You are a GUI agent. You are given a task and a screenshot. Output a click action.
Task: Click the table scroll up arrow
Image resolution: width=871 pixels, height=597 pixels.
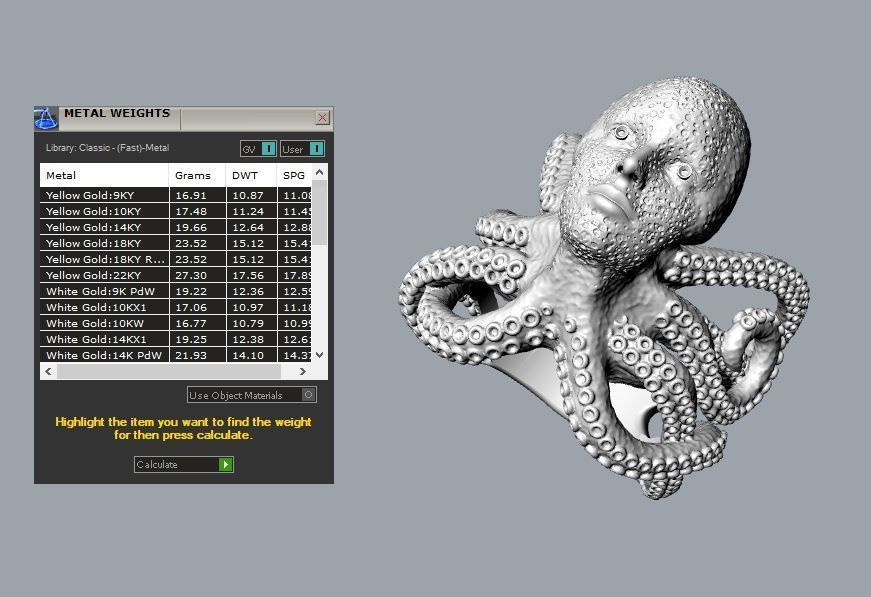tap(319, 172)
